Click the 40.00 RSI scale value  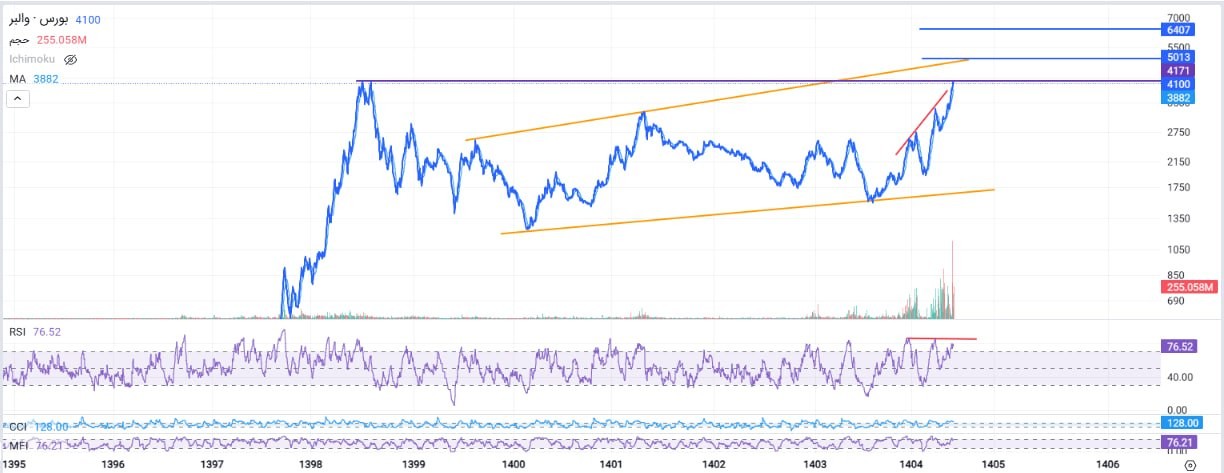pos(1180,377)
